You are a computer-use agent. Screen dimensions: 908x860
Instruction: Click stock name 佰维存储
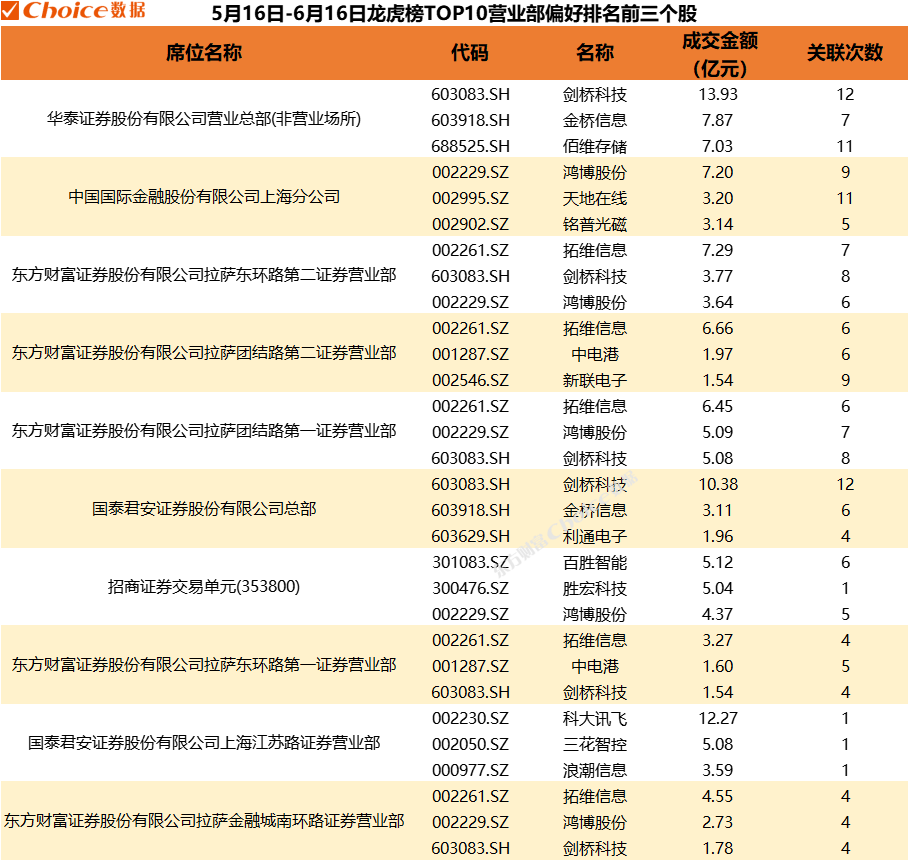click(595, 146)
